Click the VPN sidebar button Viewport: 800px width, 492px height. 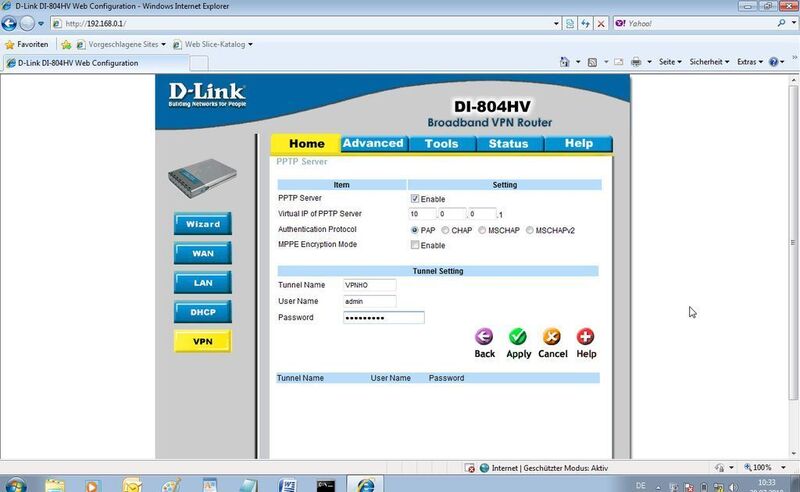coord(203,341)
